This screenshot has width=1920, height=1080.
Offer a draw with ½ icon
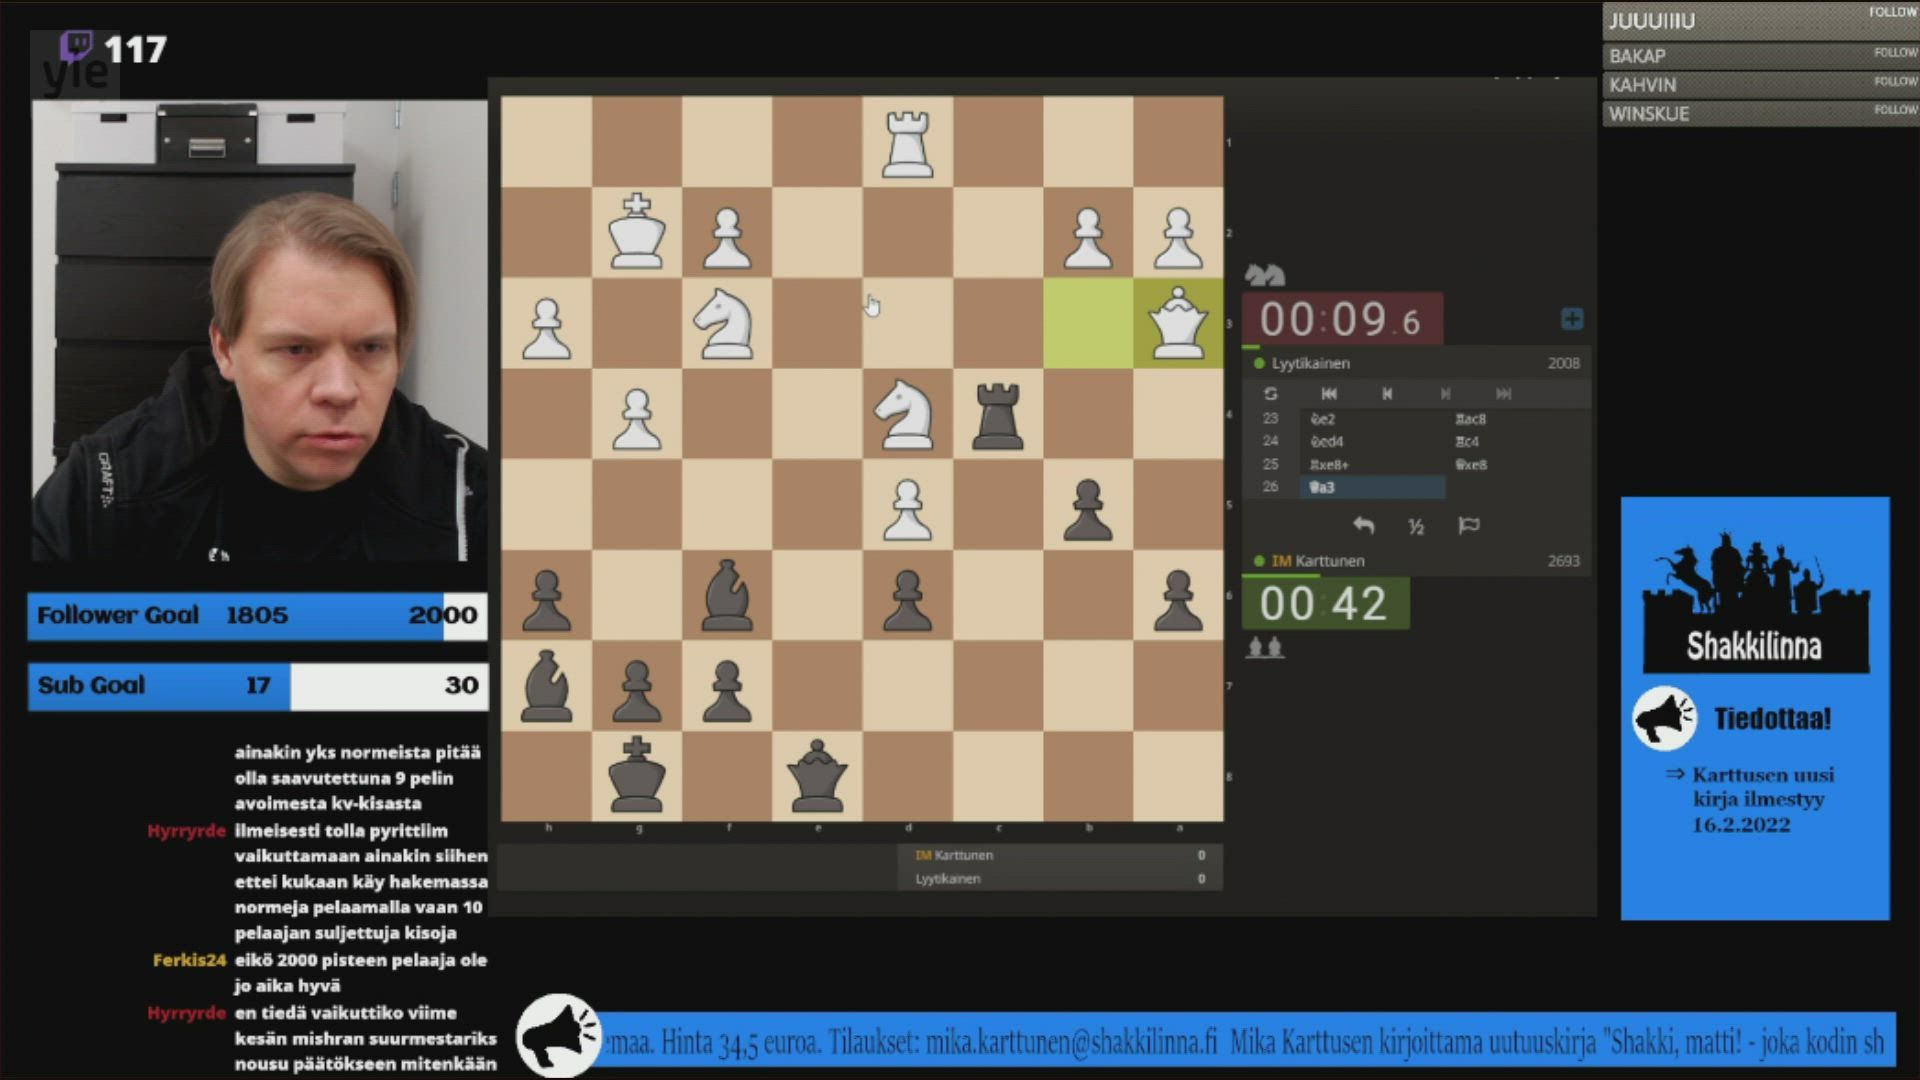1416,526
